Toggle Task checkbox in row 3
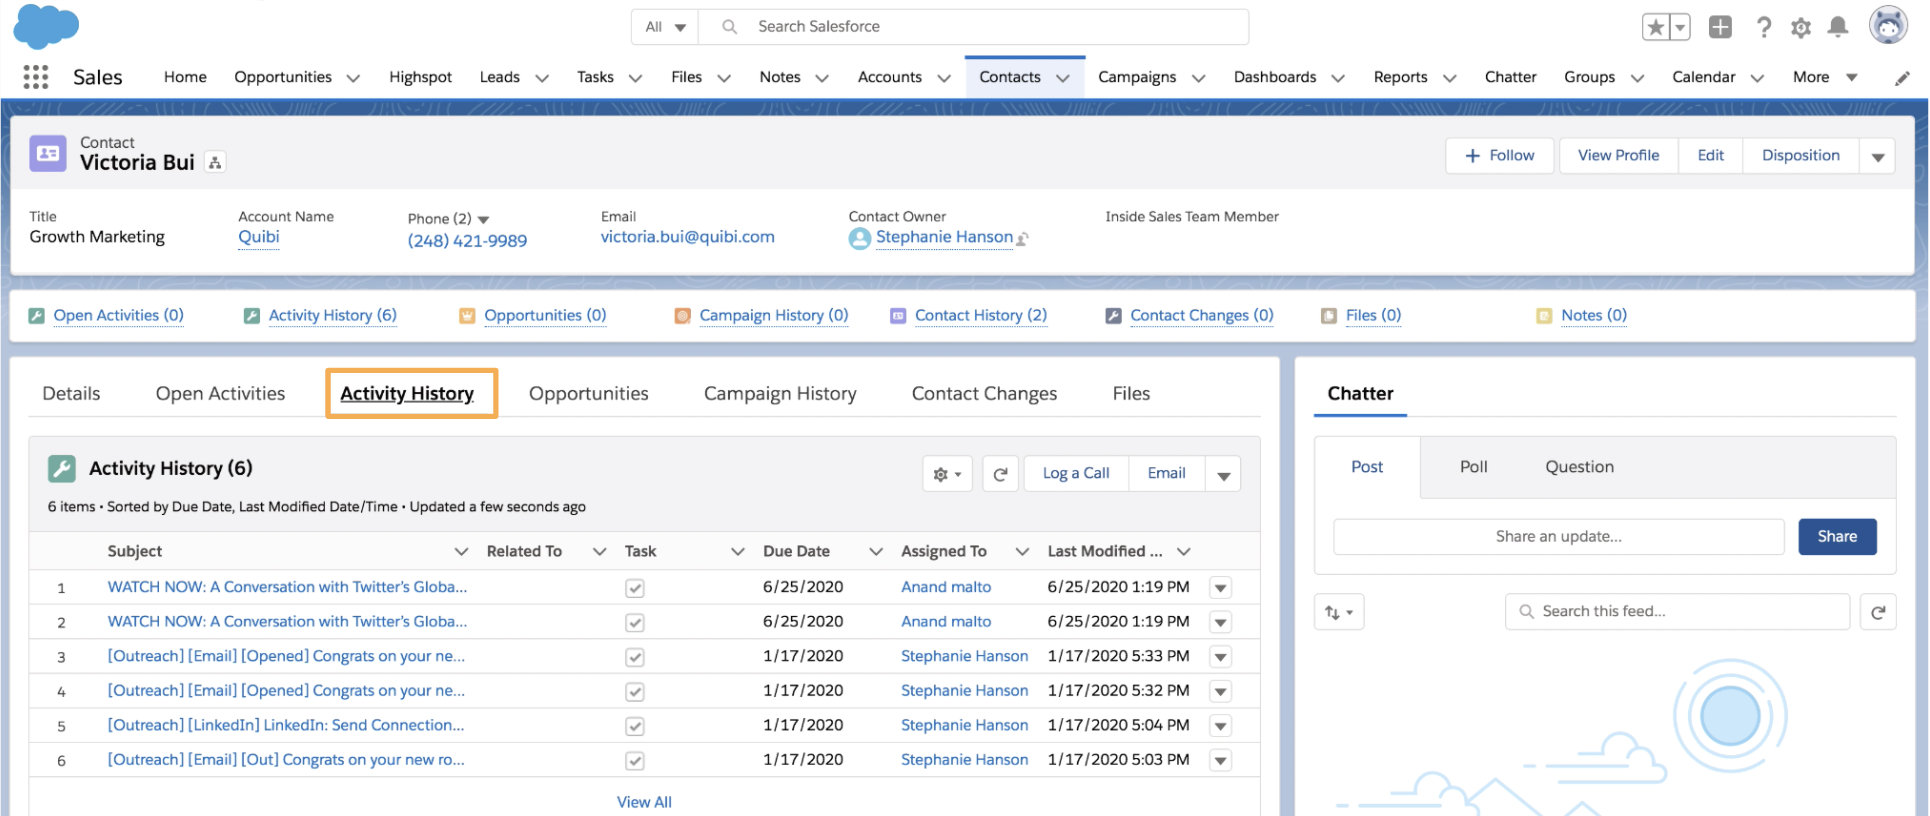This screenshot has height=816, width=1930. 635,657
